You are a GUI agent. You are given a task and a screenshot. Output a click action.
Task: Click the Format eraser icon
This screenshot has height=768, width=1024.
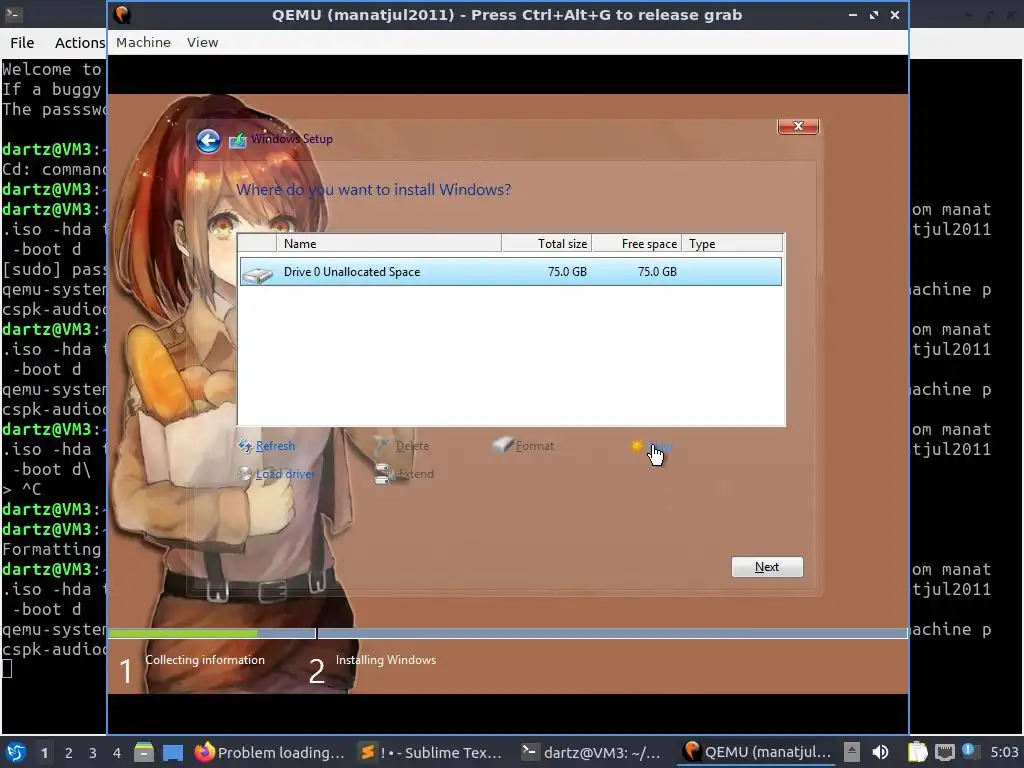coord(502,445)
